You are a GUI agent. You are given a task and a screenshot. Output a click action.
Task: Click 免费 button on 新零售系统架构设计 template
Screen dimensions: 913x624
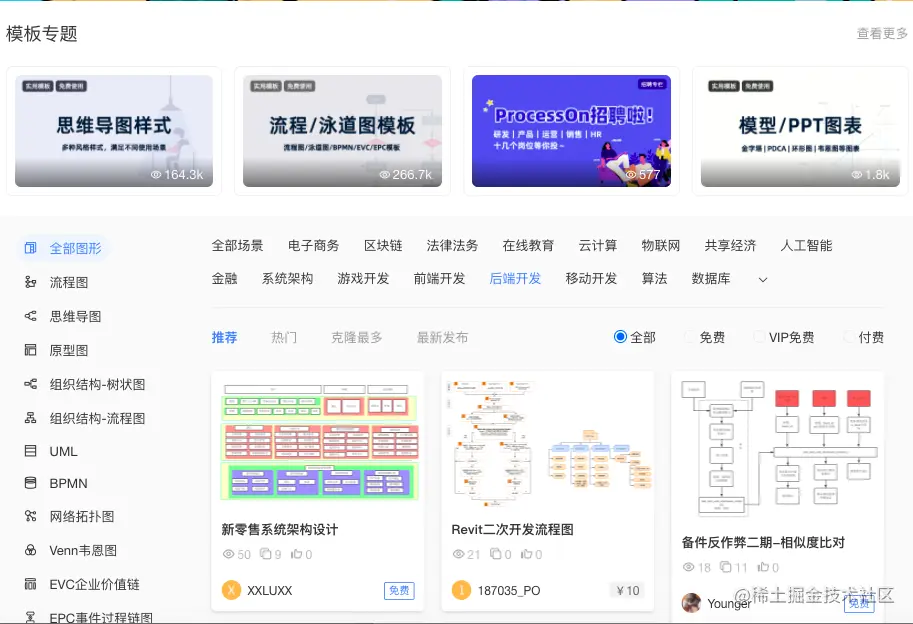[x=398, y=590]
